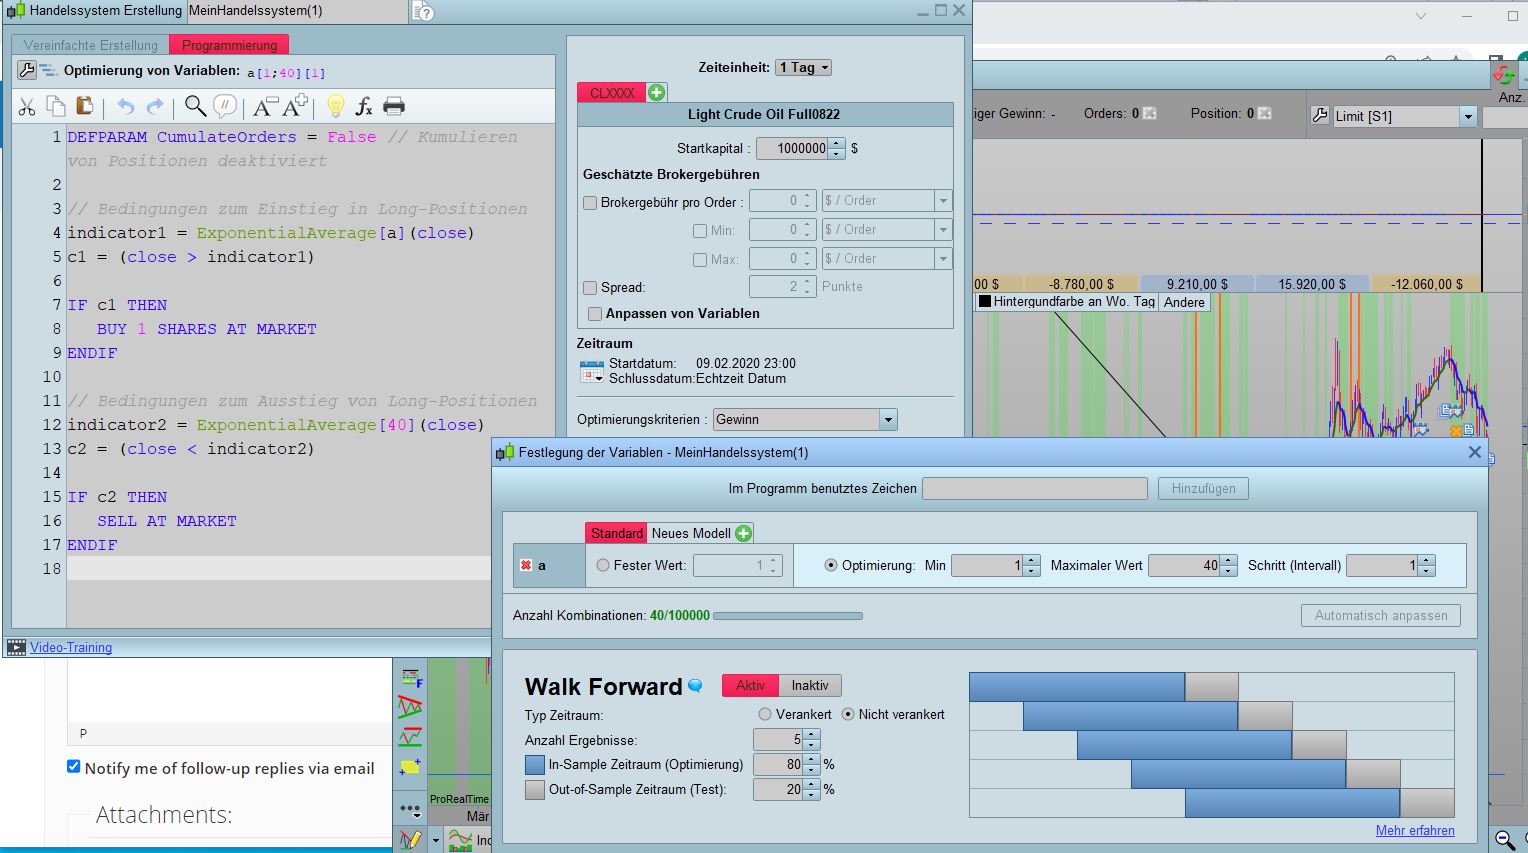Set Walk Forward to Inaktiv
1528x853 pixels.
point(810,685)
